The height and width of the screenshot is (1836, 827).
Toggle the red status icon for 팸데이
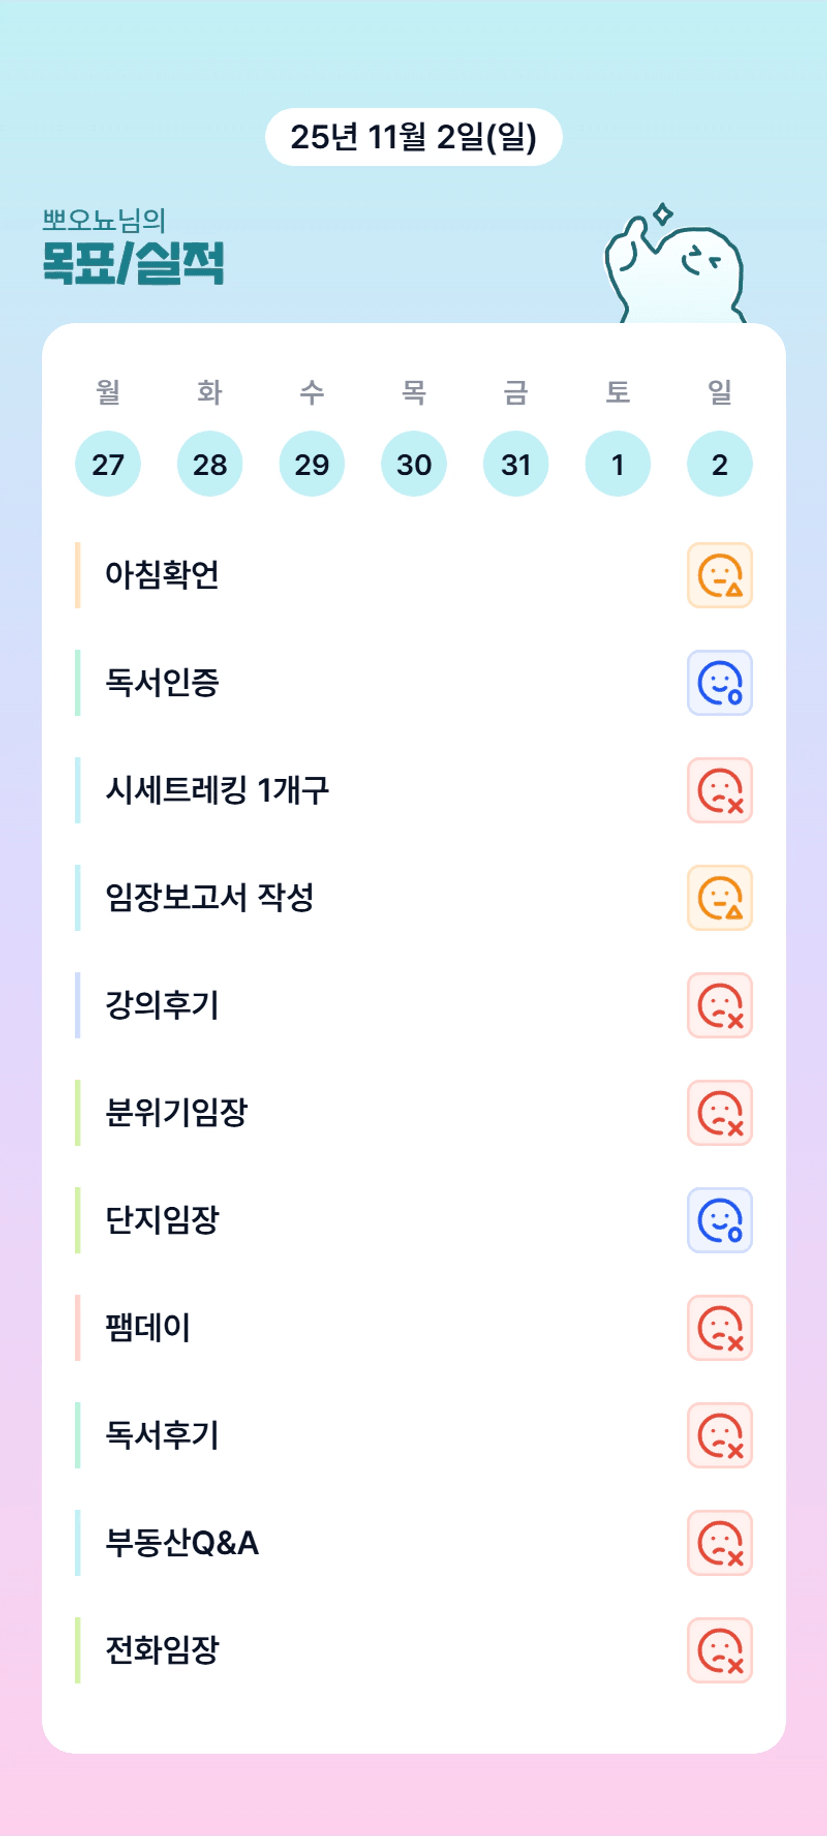[x=719, y=1328]
